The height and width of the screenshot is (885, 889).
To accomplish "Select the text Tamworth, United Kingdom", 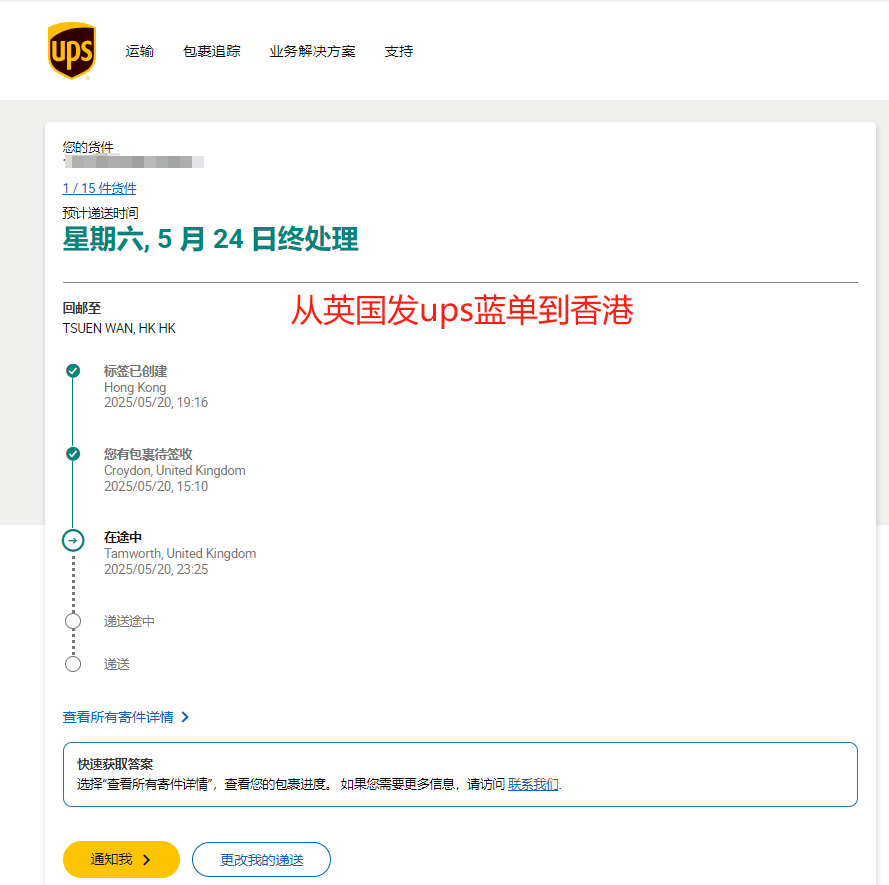I will click(180, 553).
